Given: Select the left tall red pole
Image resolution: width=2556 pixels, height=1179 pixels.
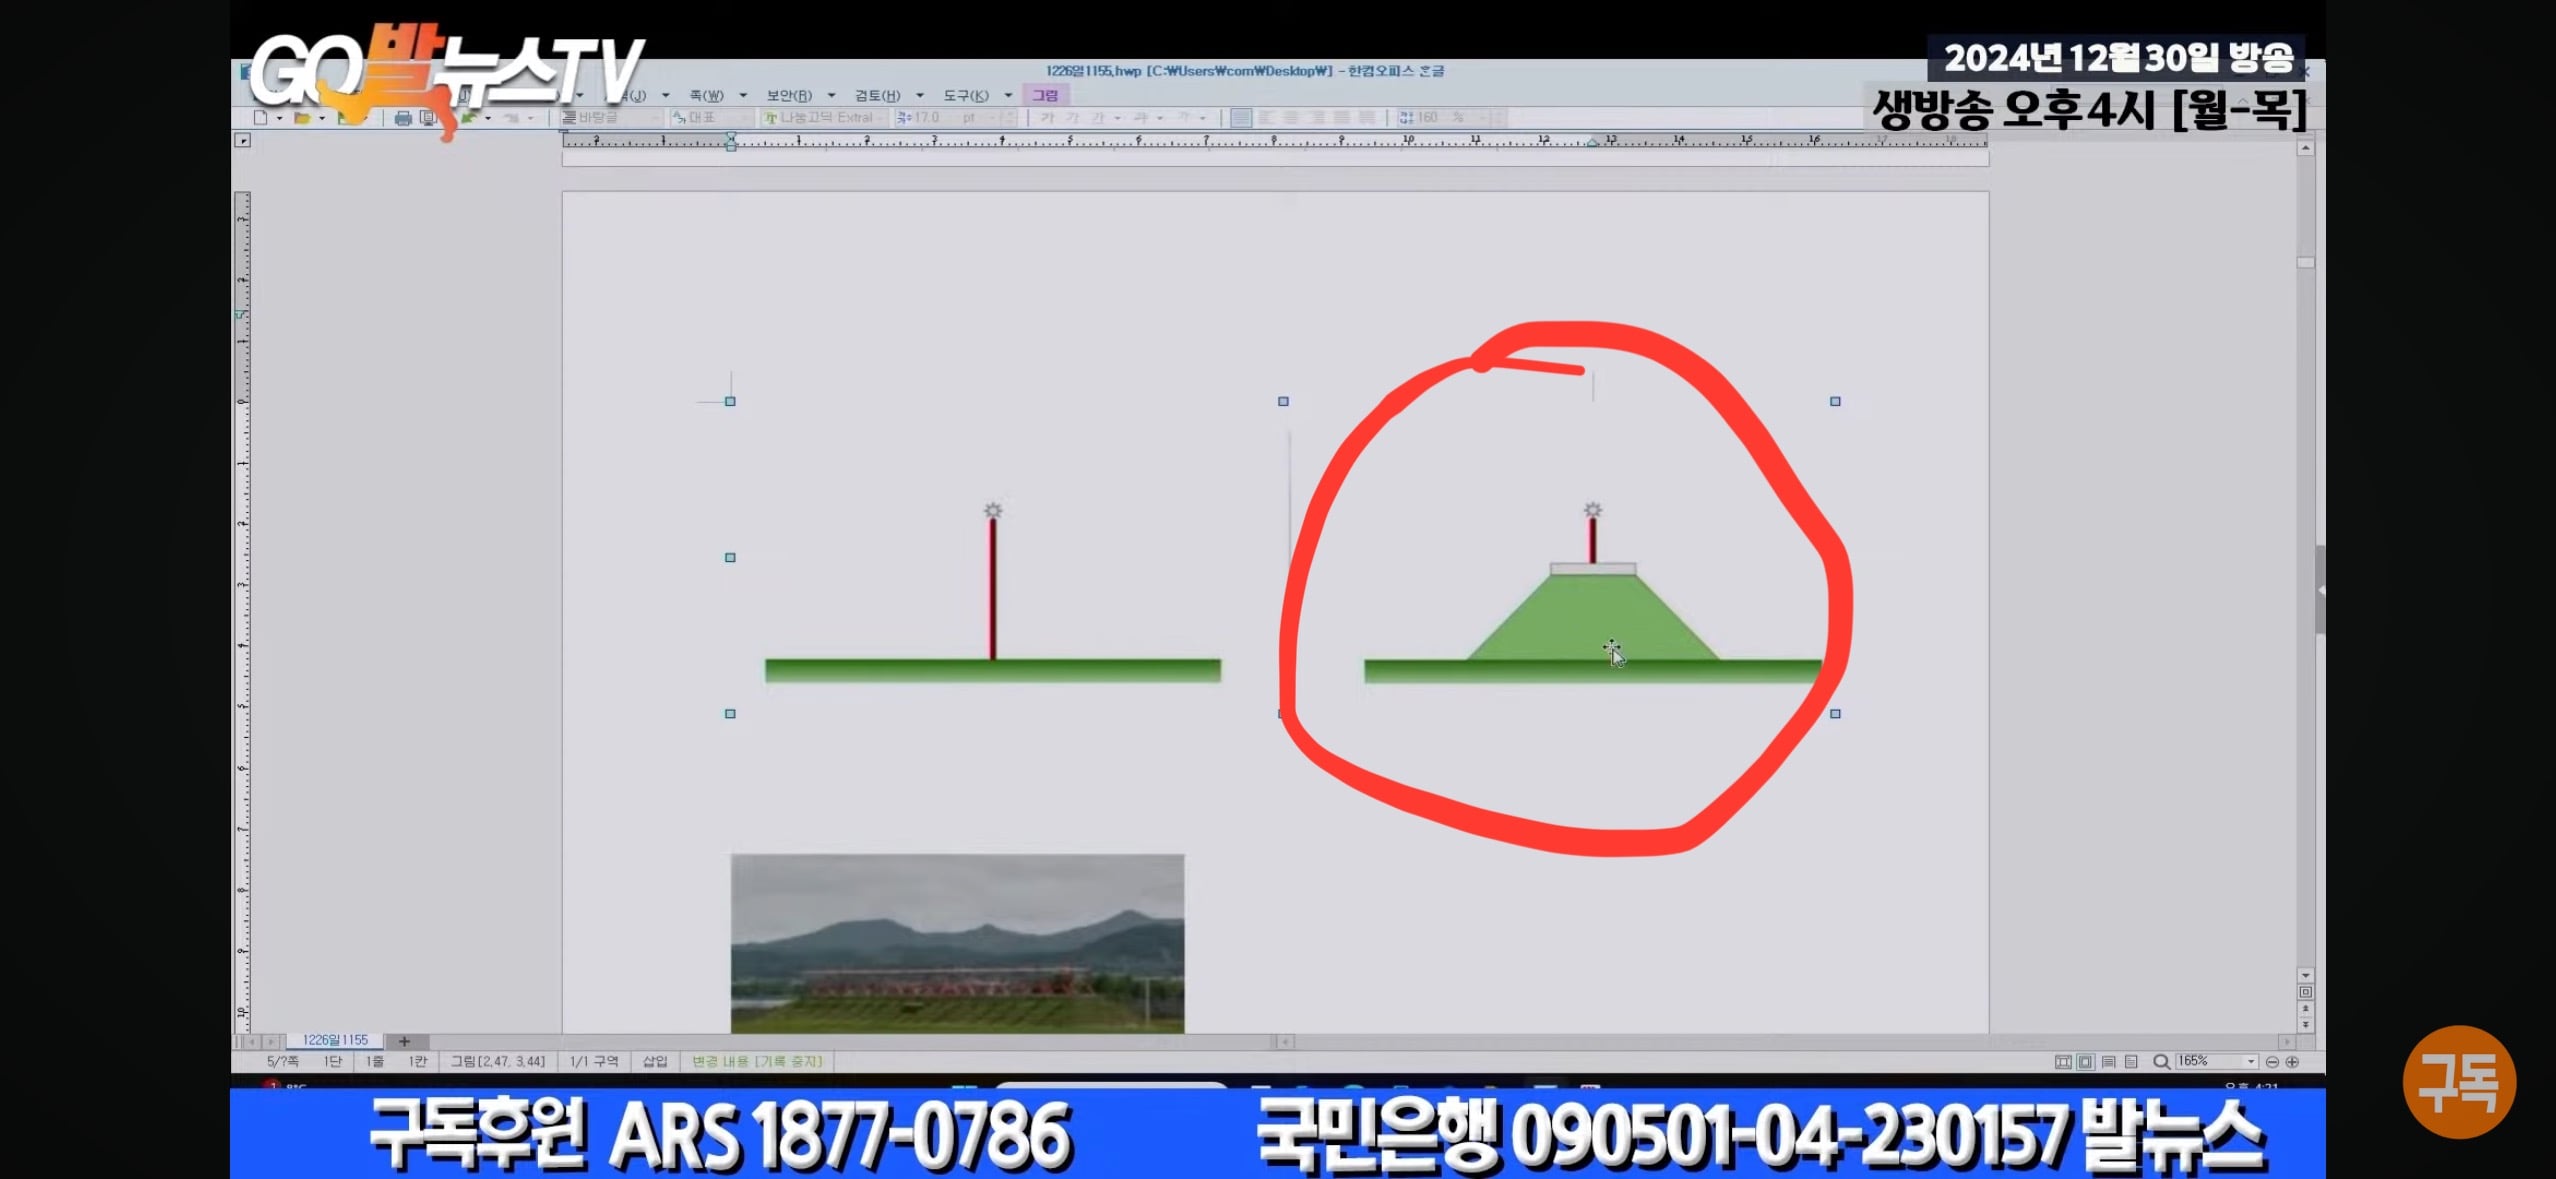Looking at the screenshot, I should tap(993, 588).
